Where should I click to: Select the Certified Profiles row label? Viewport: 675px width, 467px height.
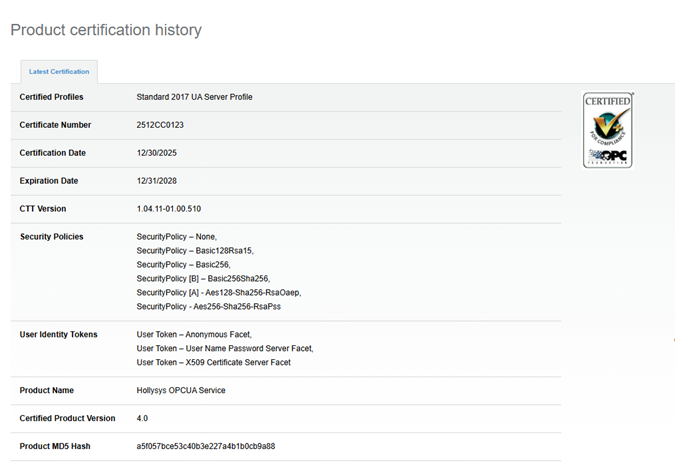click(x=52, y=97)
